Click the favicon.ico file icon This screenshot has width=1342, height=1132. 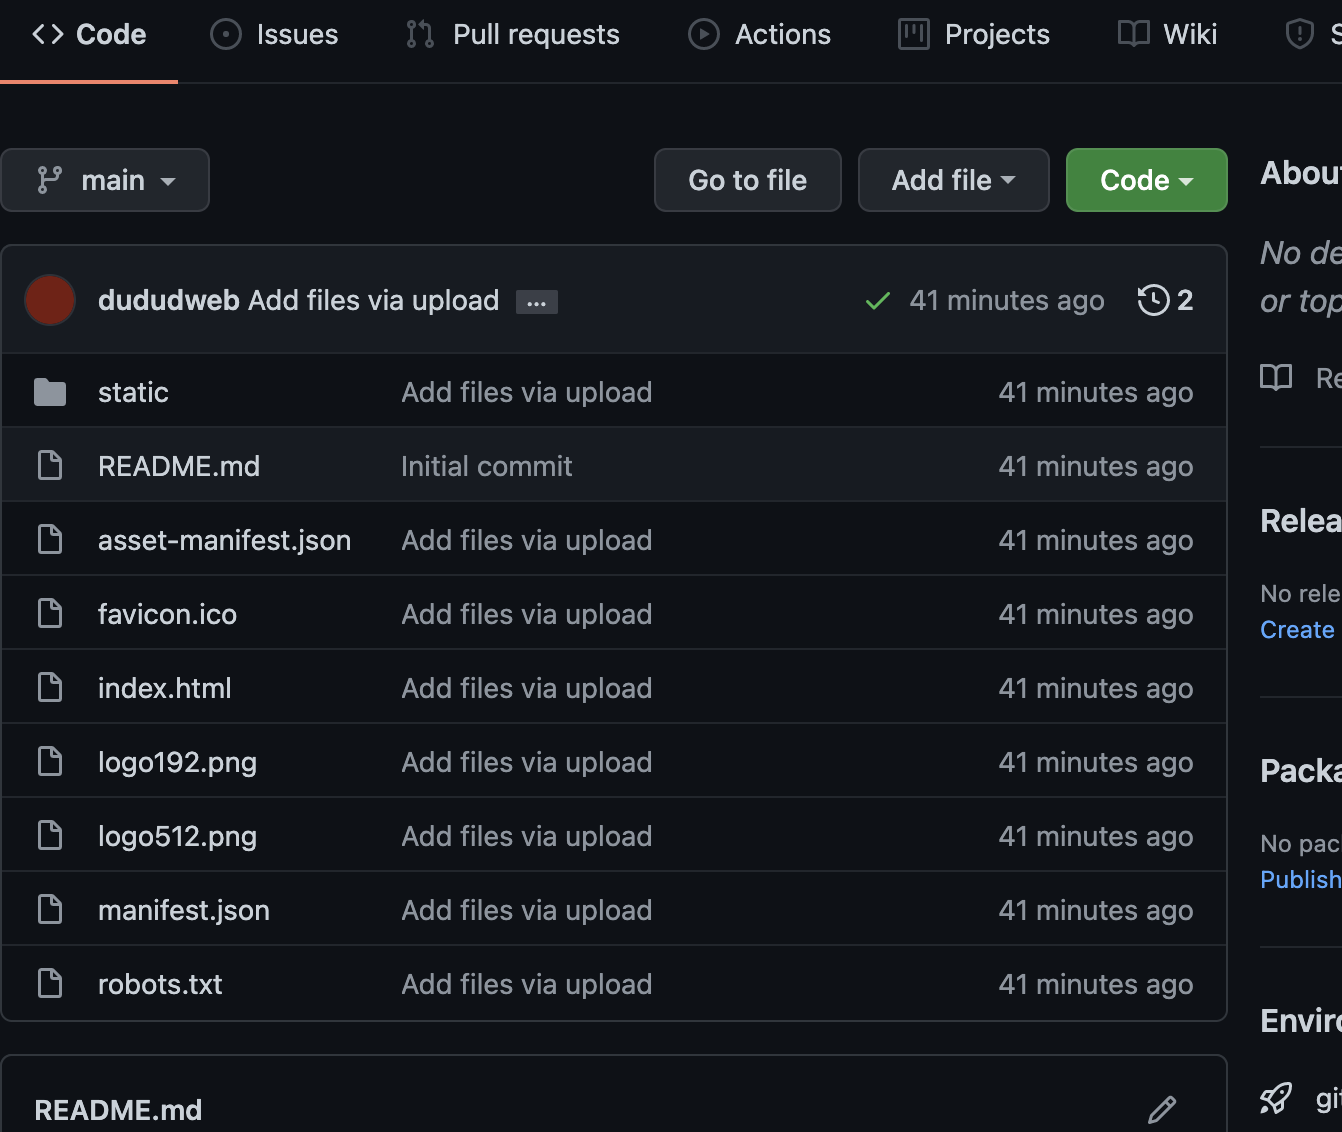[x=50, y=613]
